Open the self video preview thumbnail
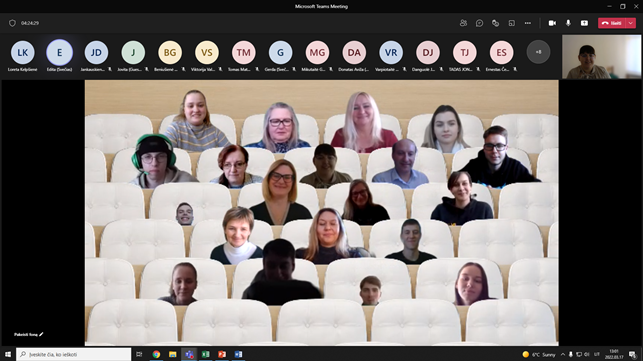 pyautogui.click(x=601, y=57)
